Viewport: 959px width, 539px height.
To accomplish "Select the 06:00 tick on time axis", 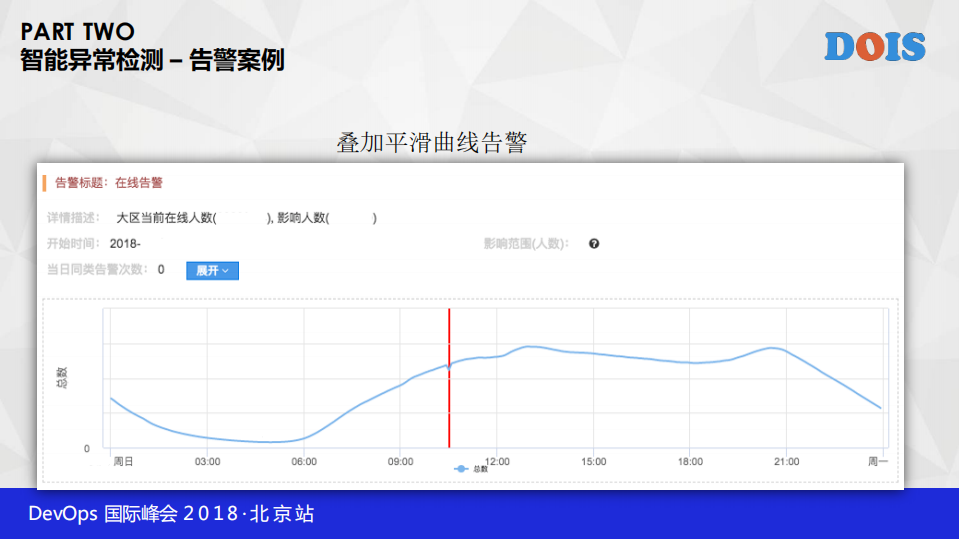I will [304, 461].
